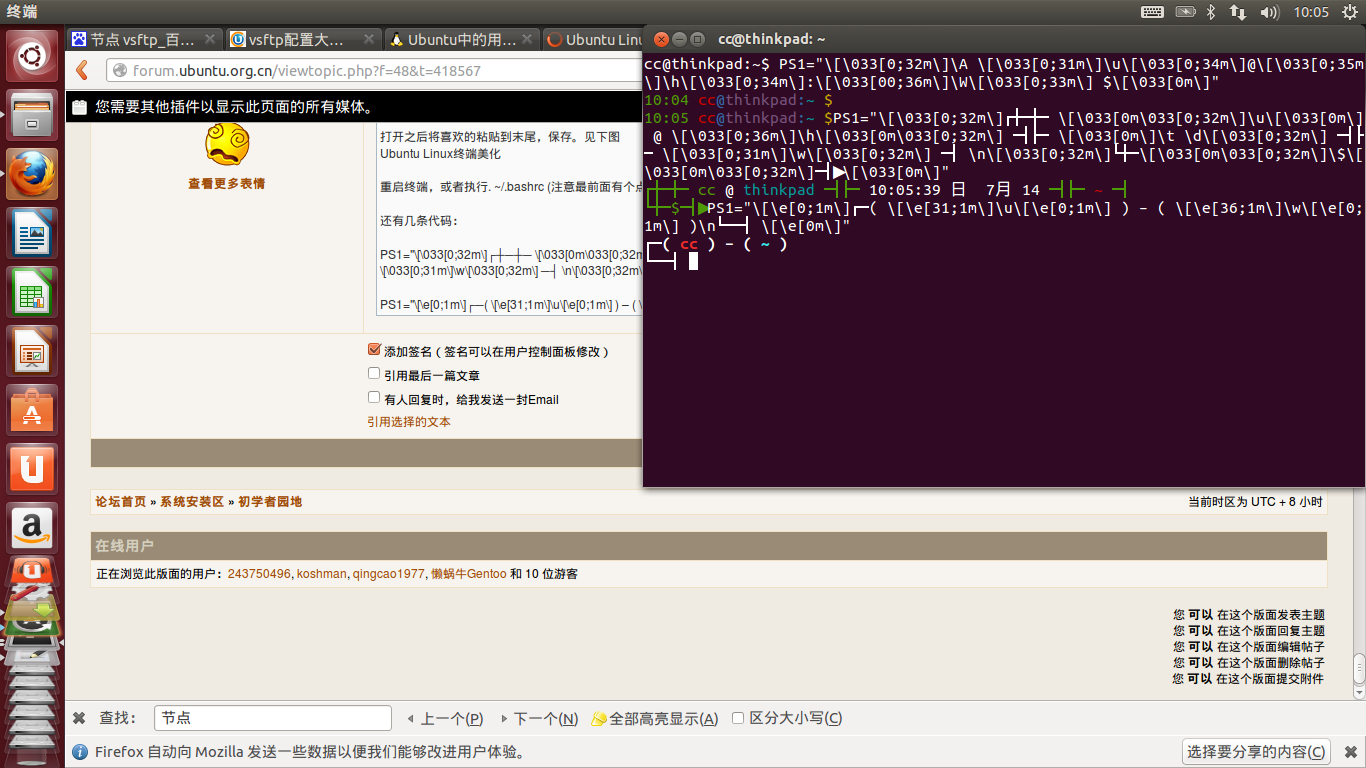Image resolution: width=1366 pixels, height=768 pixels.
Task: Close the find bar with X icon
Action: (x=80, y=718)
